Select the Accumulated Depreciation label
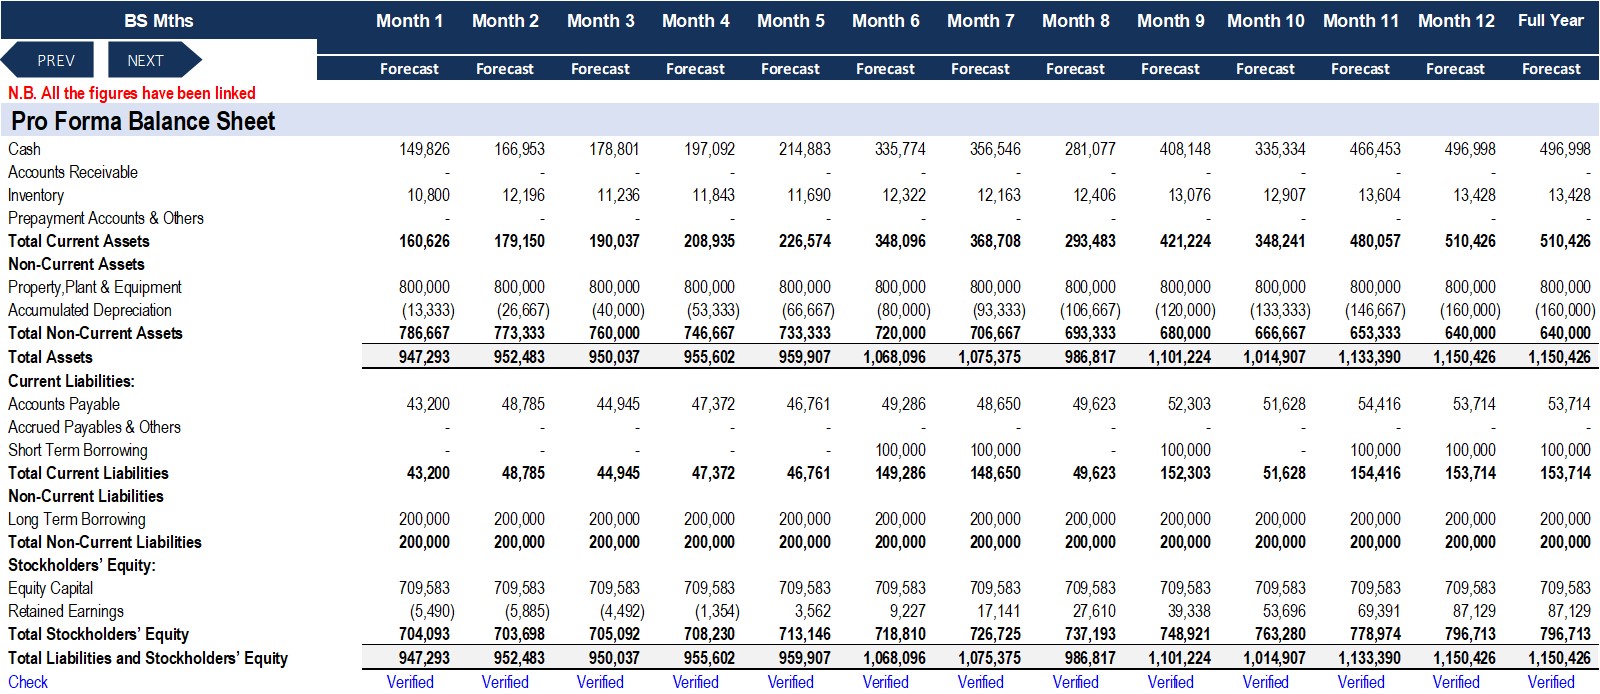 90,310
